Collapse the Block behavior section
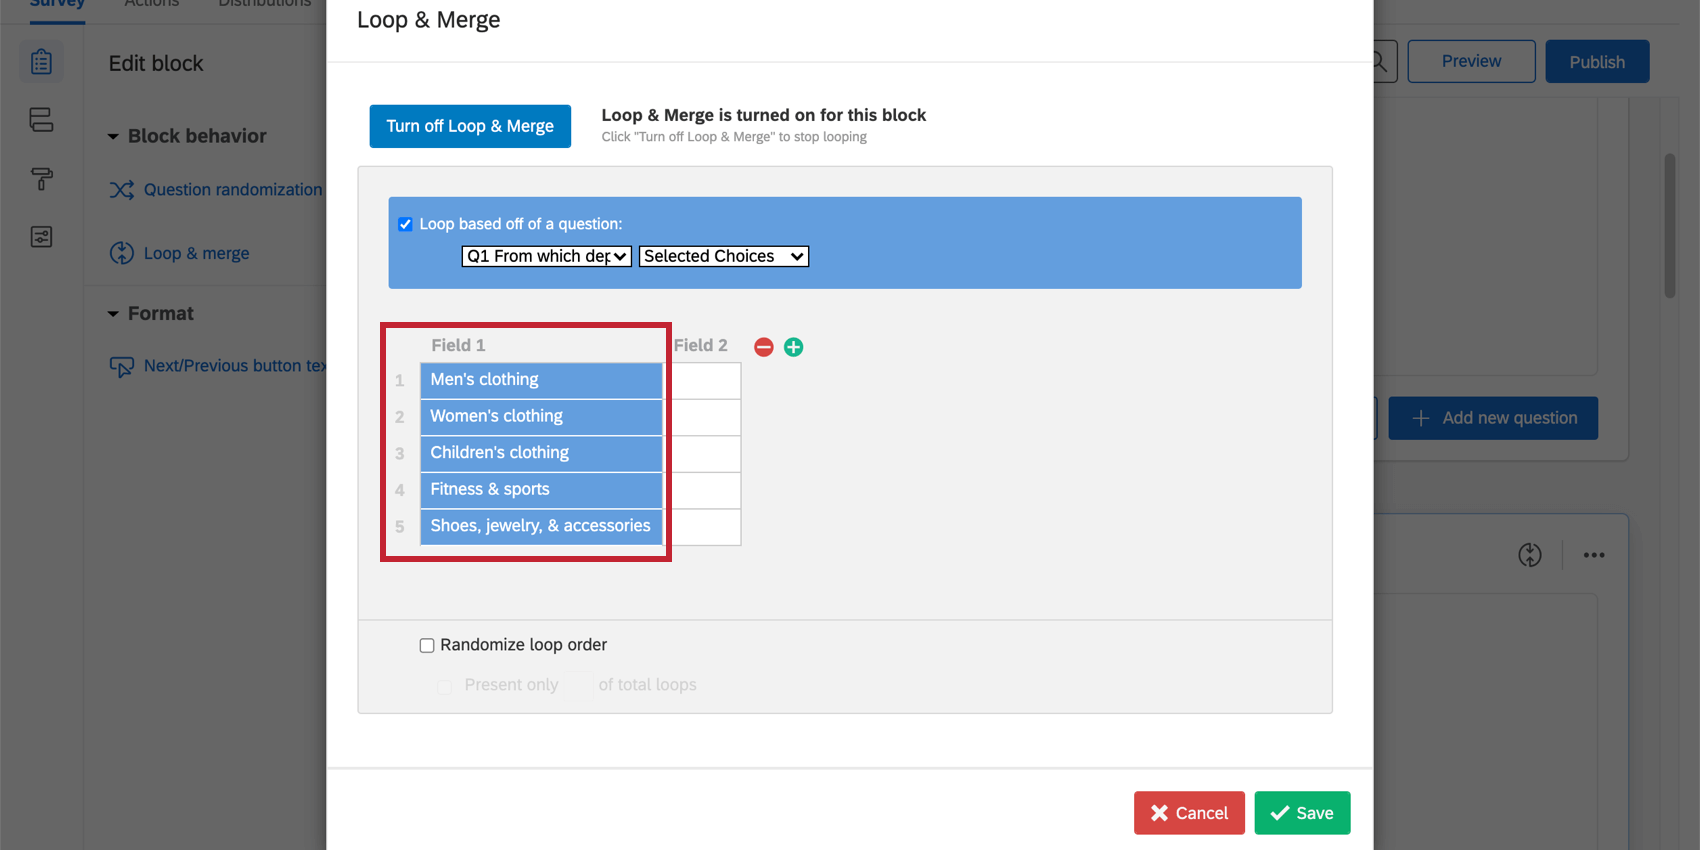1700x850 pixels. click(x=113, y=136)
